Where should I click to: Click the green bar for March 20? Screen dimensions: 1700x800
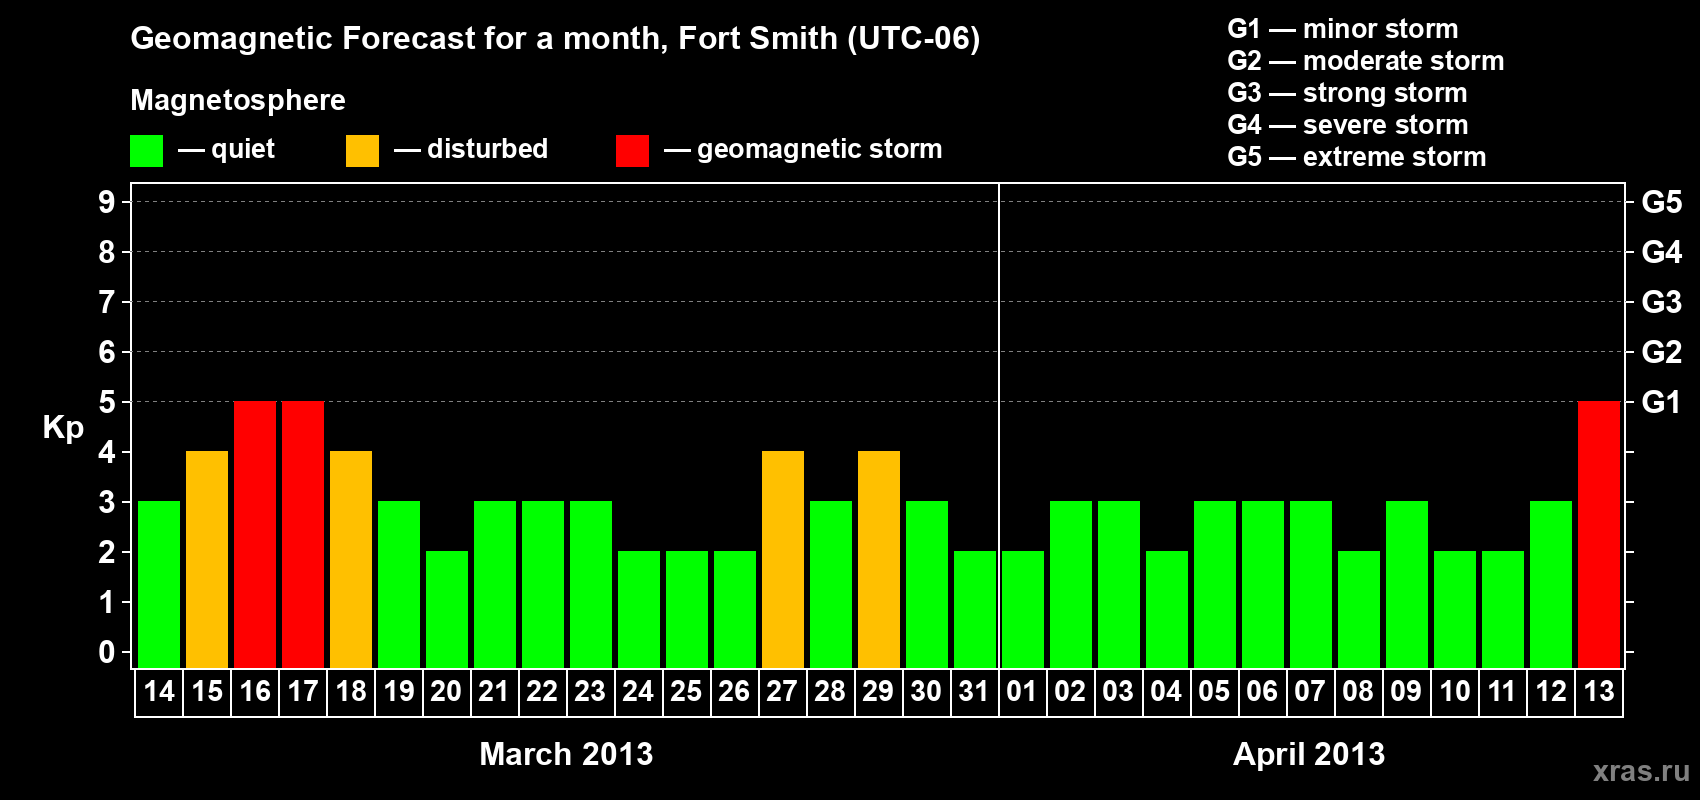point(447,610)
